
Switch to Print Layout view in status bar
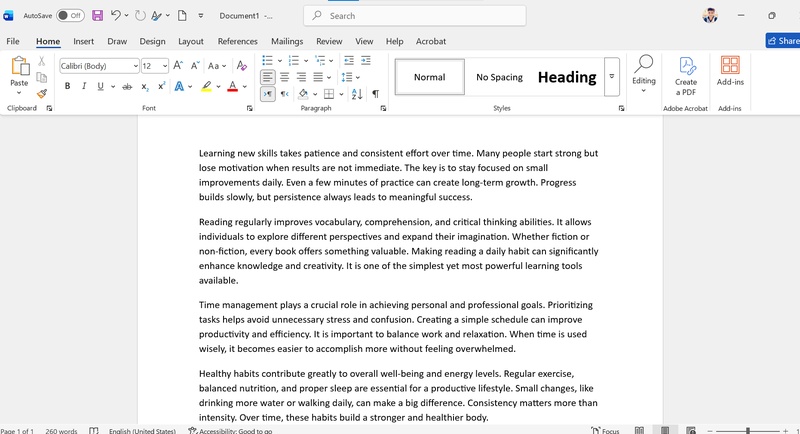coord(665,430)
